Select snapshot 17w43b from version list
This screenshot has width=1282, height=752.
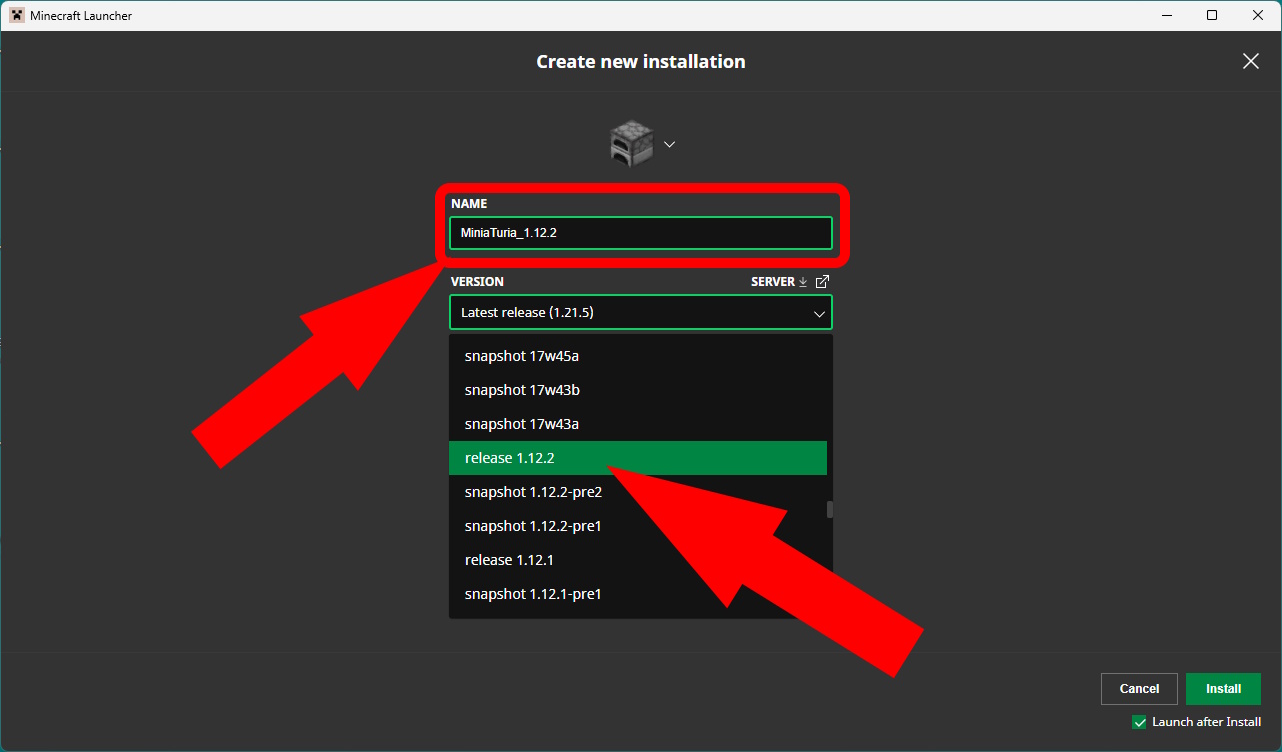point(638,390)
